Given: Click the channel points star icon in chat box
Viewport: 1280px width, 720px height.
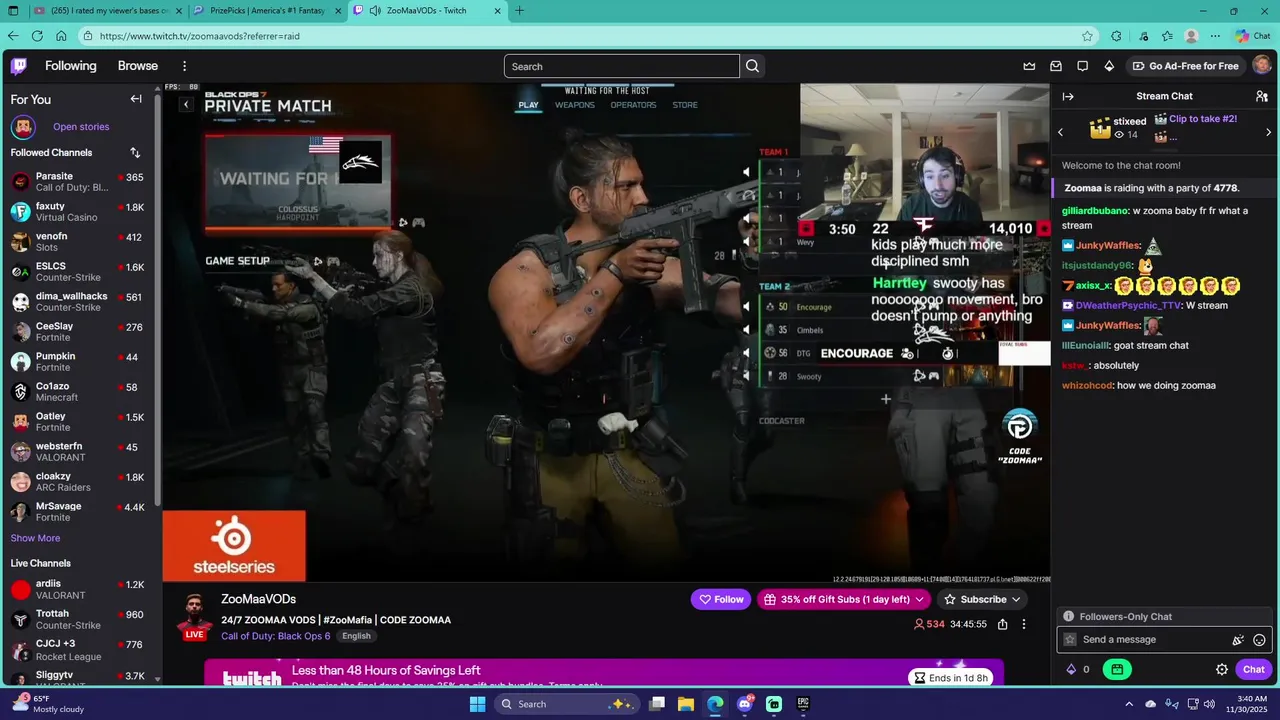Looking at the screenshot, I should pos(1070,640).
